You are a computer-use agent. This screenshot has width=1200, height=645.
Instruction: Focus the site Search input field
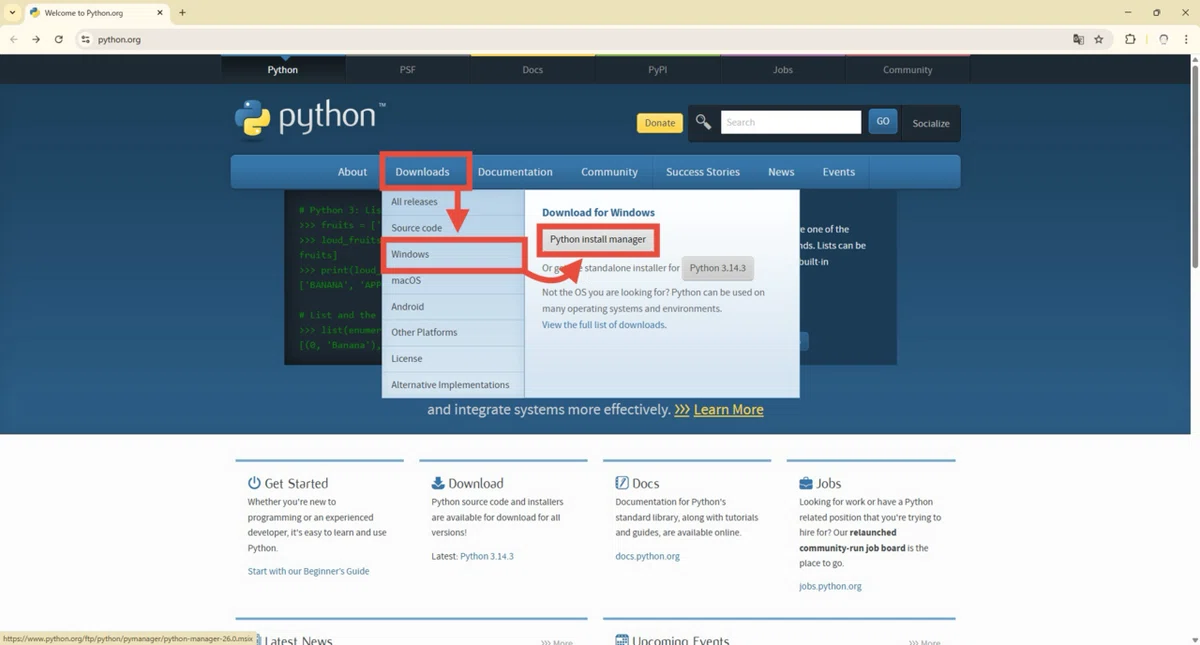[x=790, y=122]
